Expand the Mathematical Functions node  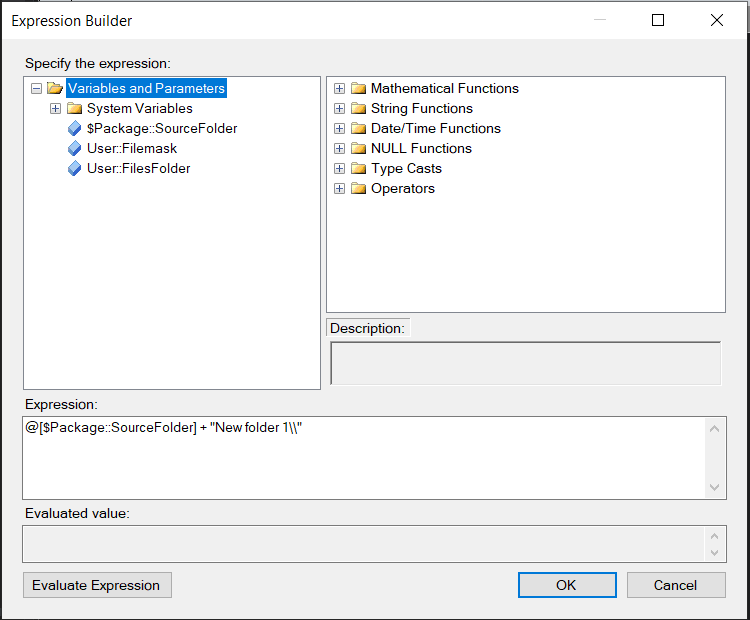tap(340, 89)
